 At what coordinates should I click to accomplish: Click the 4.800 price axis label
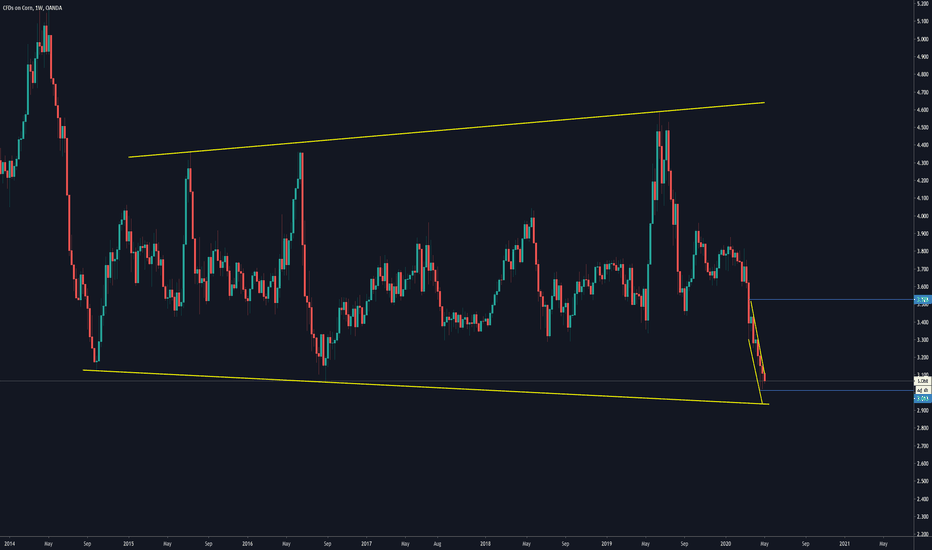coord(922,74)
